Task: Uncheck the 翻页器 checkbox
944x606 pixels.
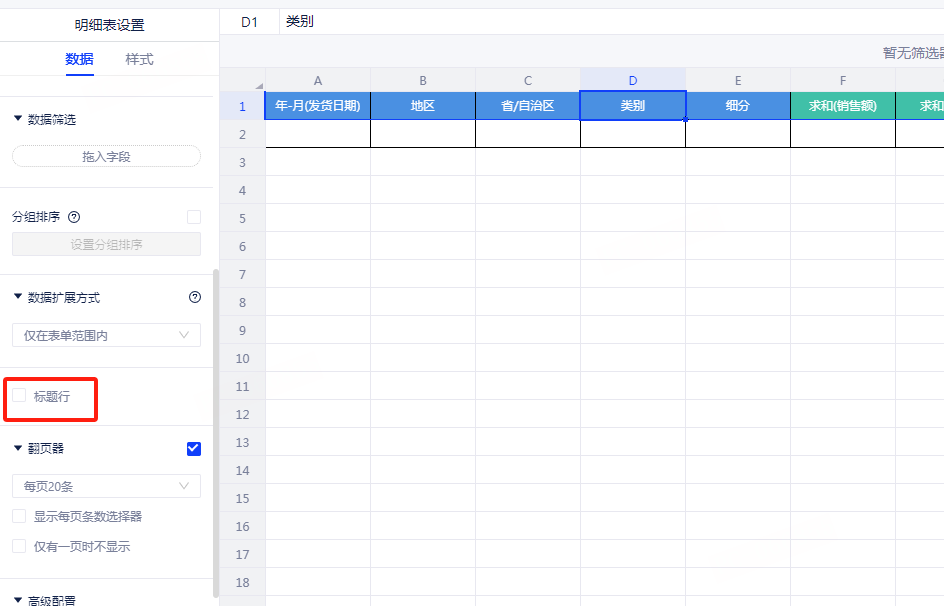Action: point(194,449)
